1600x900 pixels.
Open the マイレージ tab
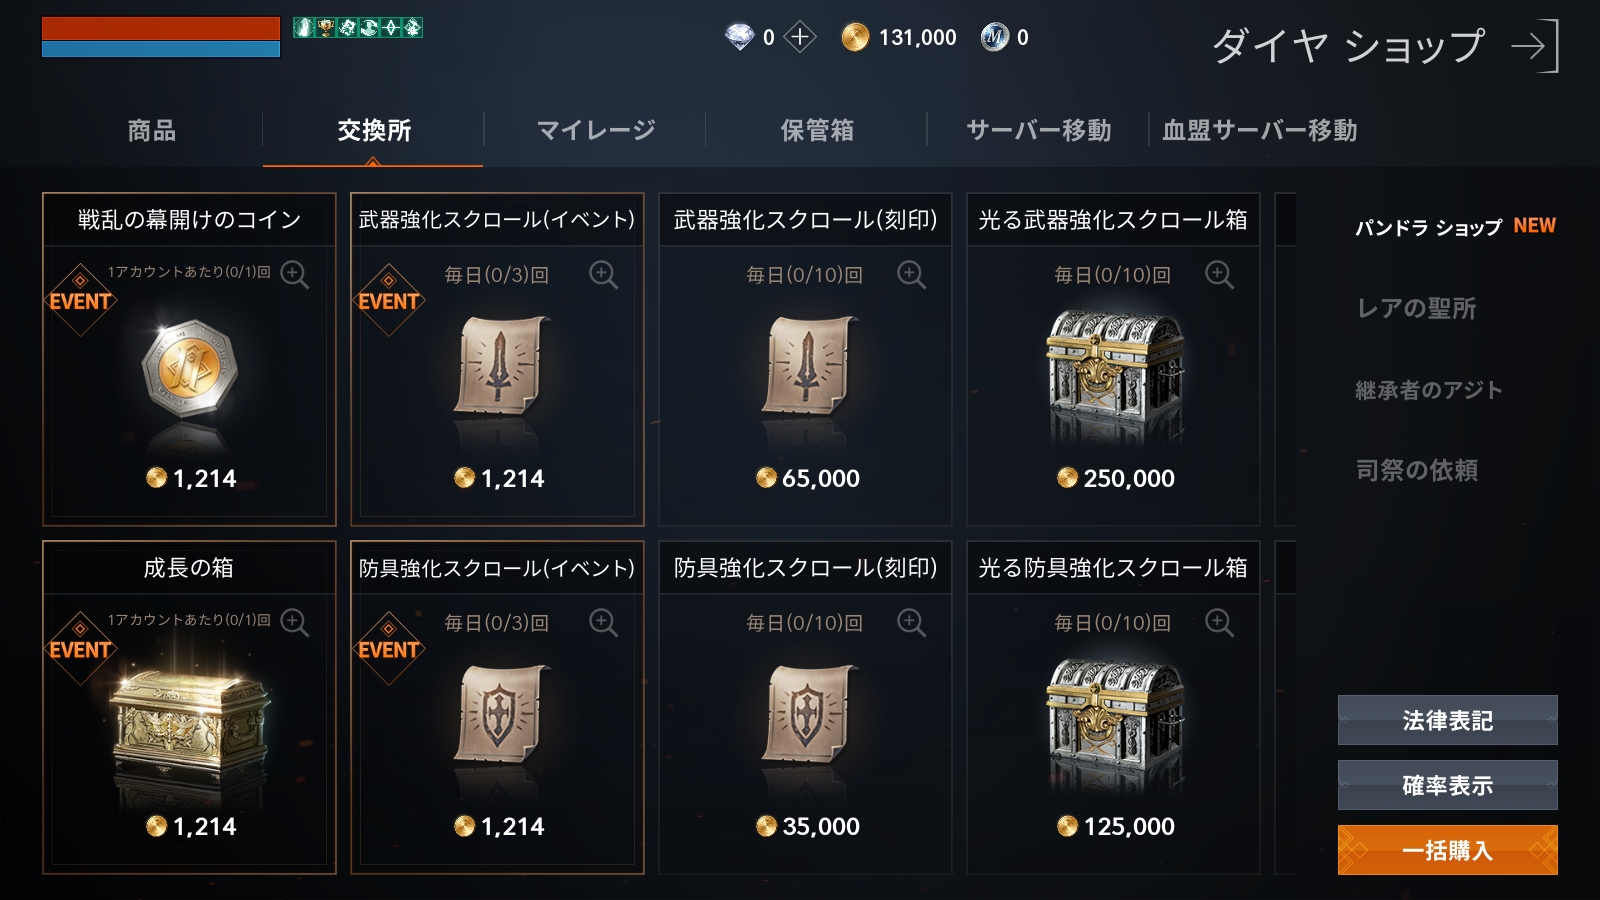pyautogui.click(x=596, y=131)
